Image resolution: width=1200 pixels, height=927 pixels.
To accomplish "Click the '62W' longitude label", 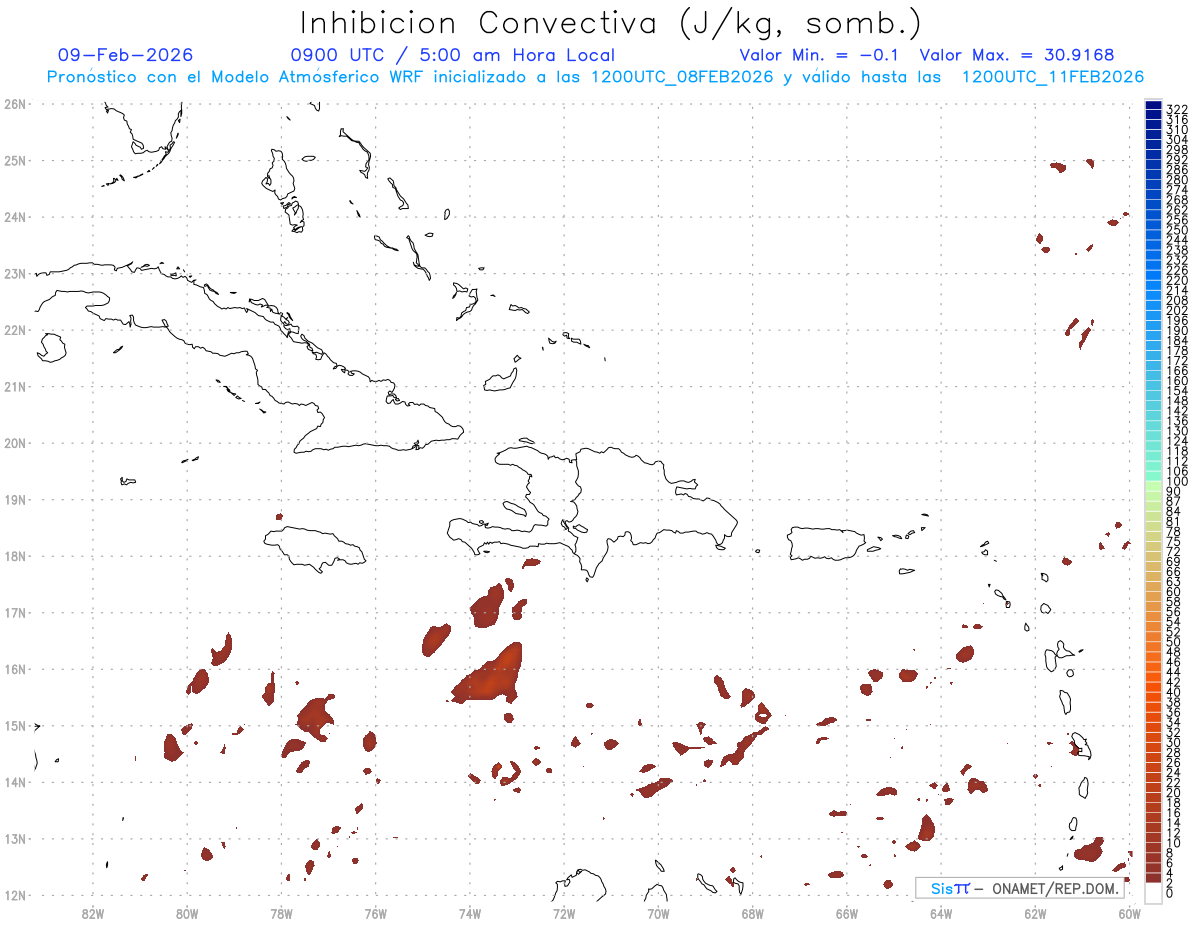I will click(x=1035, y=912).
